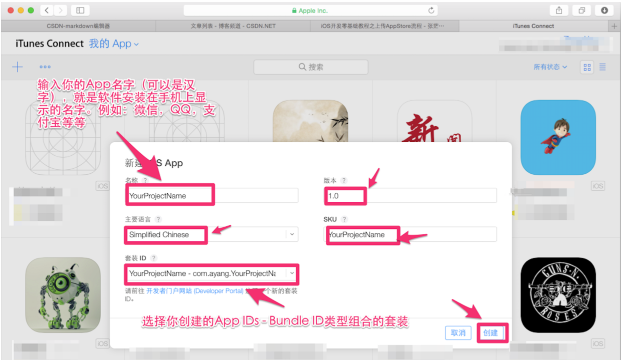Screen dimensions: 622x363
Task: Focus the 名称 name input field
Action: pos(212,196)
